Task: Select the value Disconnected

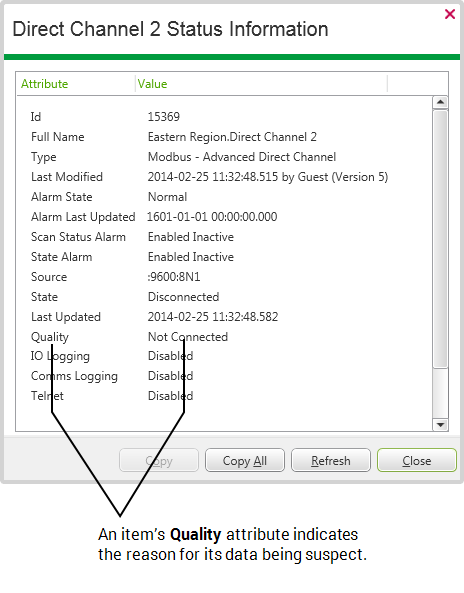Action: tap(183, 297)
